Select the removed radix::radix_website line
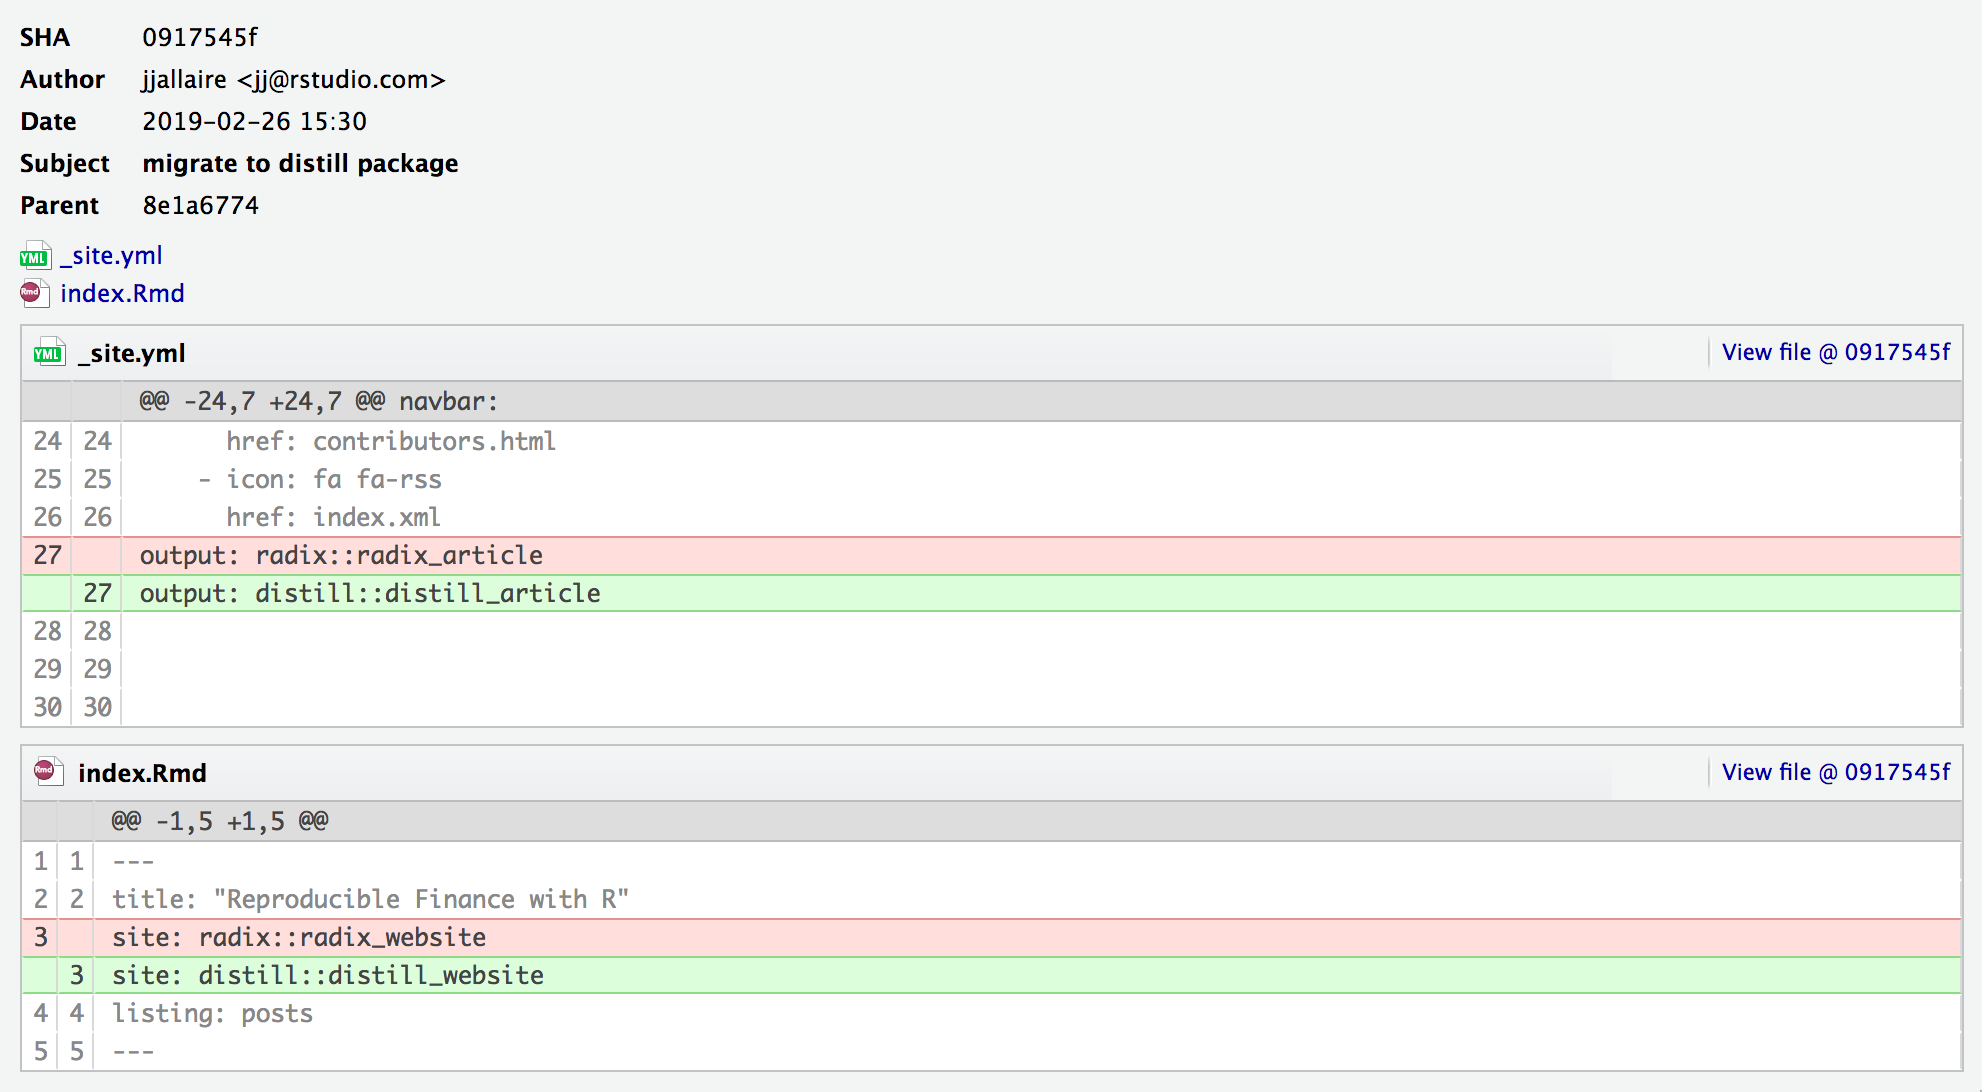 click(x=299, y=937)
